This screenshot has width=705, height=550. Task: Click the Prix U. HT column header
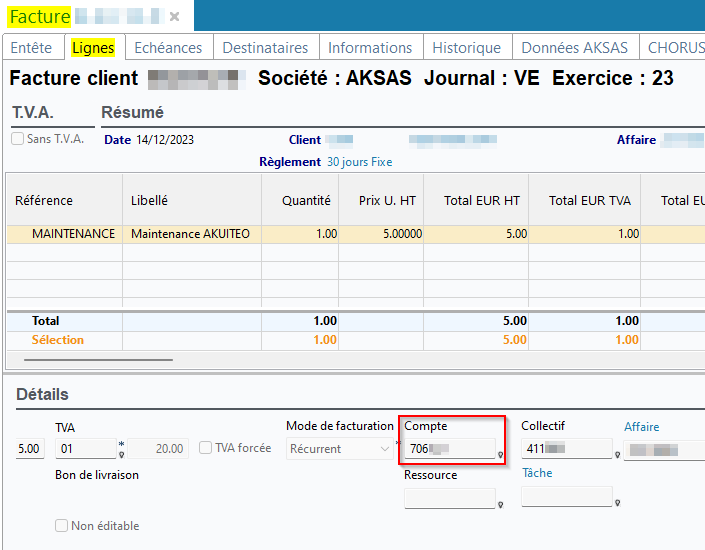coord(381,200)
